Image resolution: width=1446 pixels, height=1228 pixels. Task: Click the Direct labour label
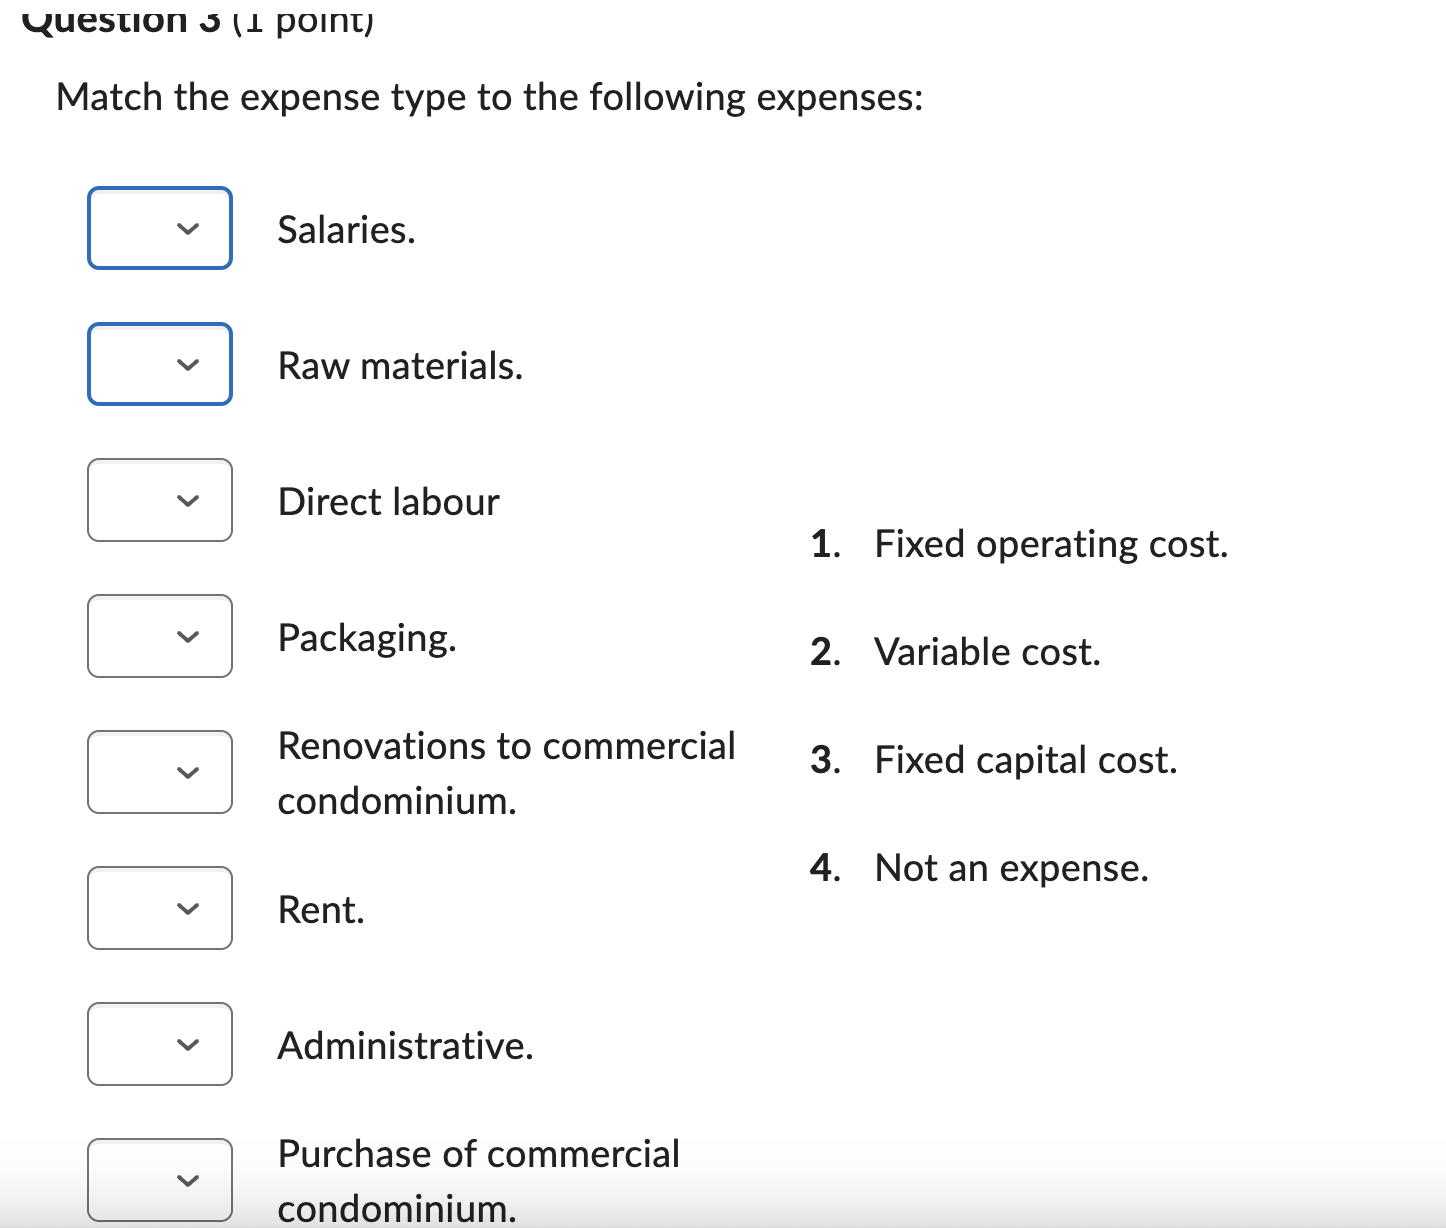pyautogui.click(x=387, y=501)
